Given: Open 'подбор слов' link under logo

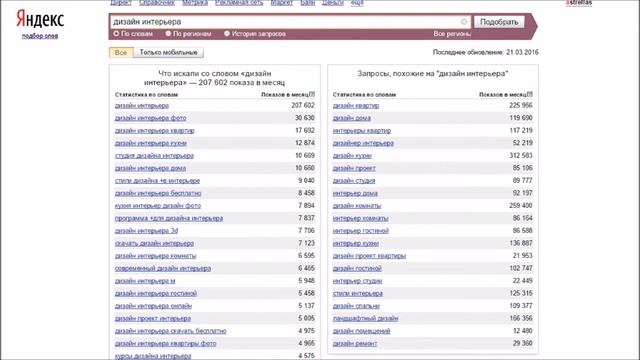Looking at the screenshot, I should 40,36.
